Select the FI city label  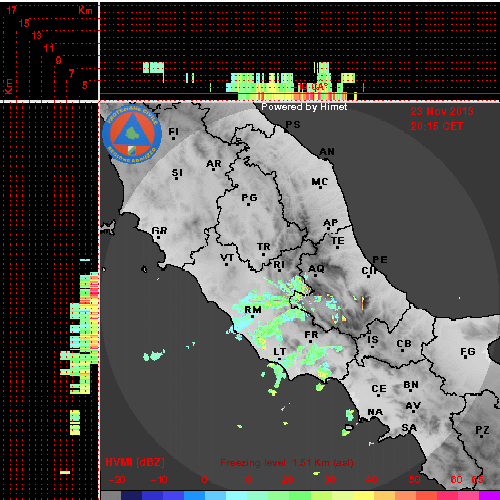(173, 132)
